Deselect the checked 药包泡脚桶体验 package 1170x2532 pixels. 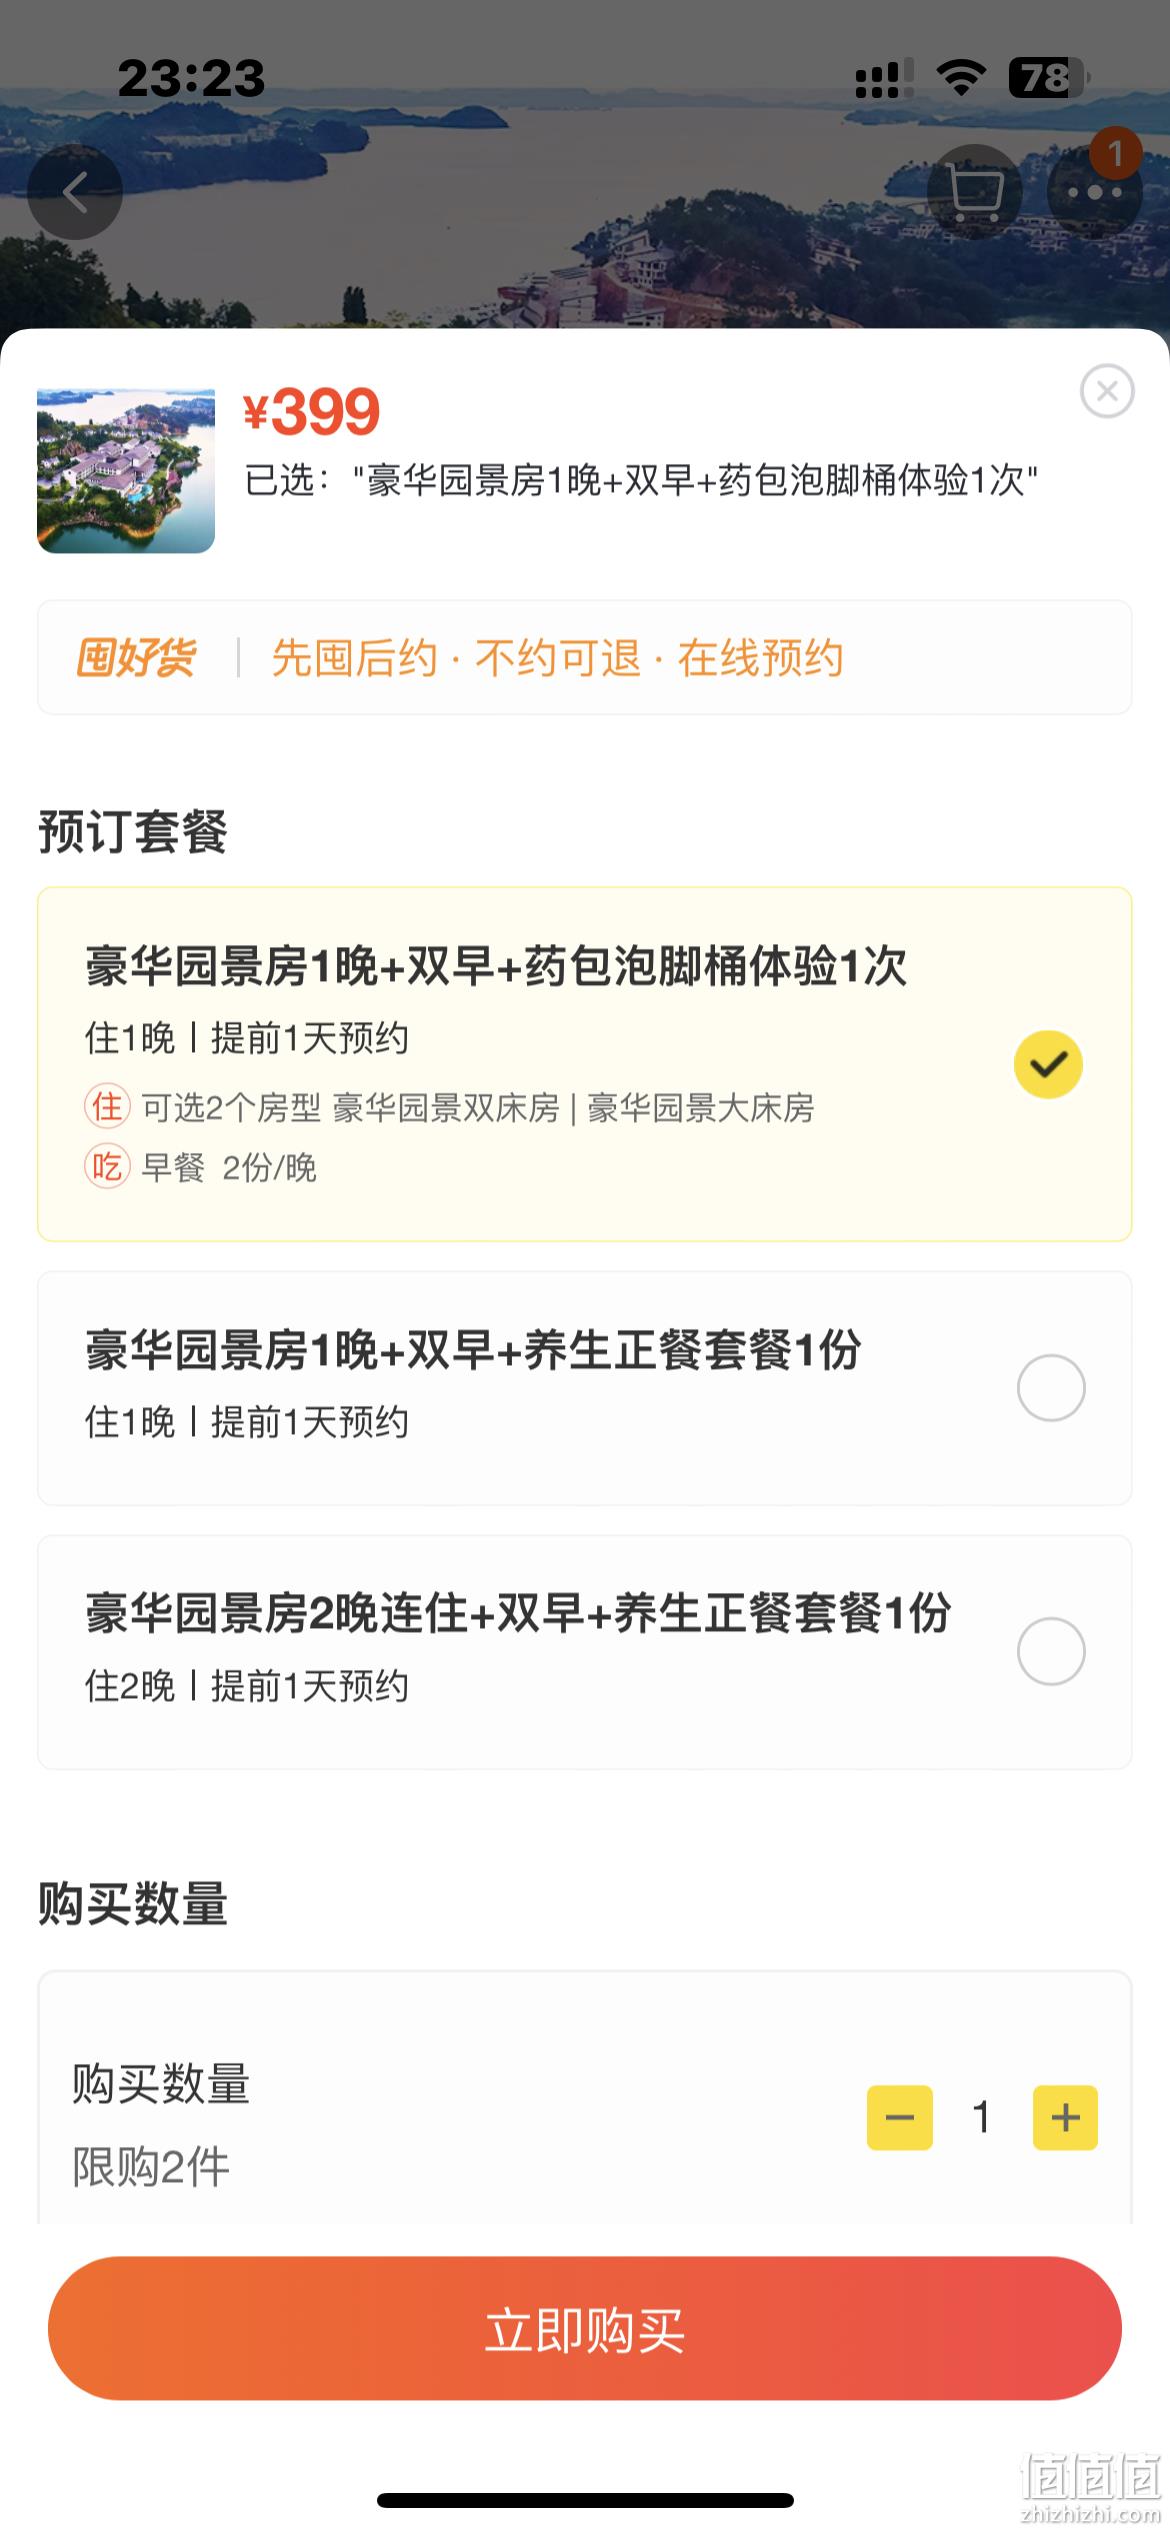click(x=1048, y=1064)
